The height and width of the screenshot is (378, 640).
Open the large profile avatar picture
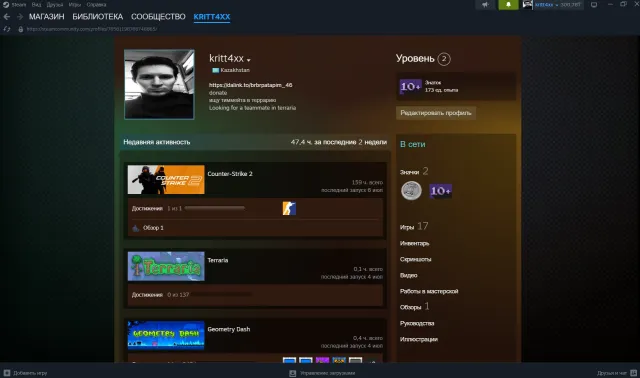pos(159,84)
